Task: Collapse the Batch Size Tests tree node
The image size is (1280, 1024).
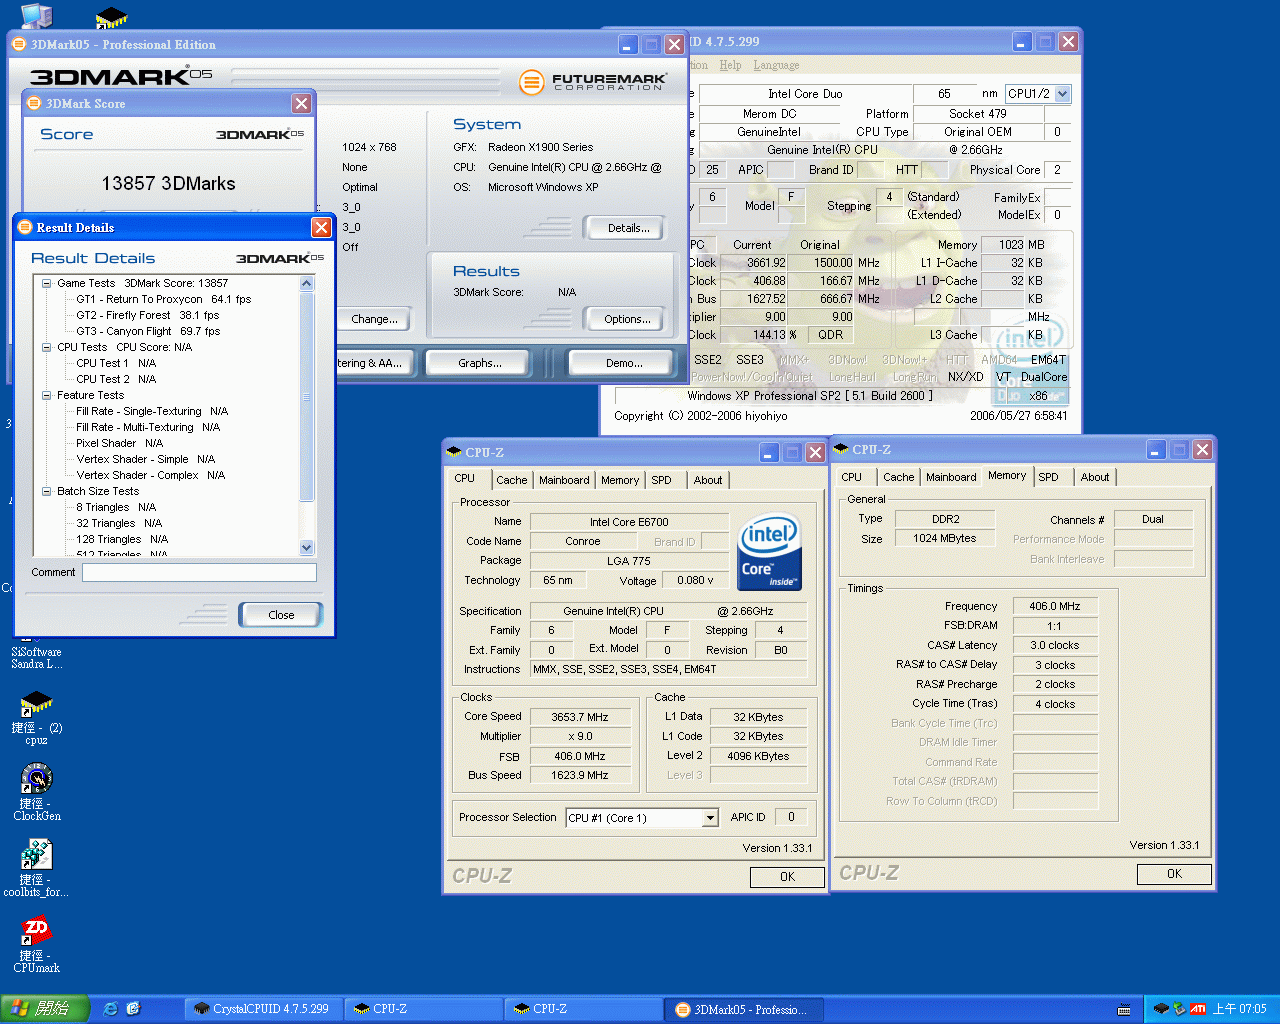Action: 47,491
